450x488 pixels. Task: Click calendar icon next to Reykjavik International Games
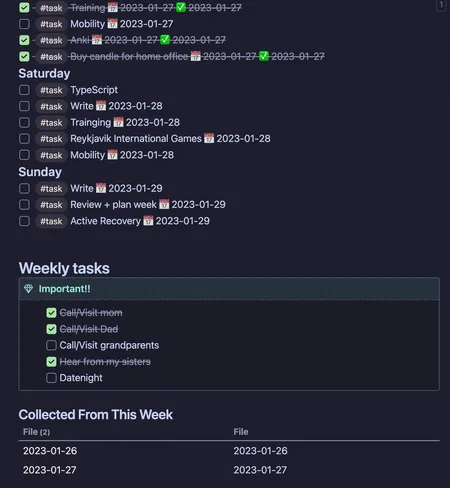(209, 138)
